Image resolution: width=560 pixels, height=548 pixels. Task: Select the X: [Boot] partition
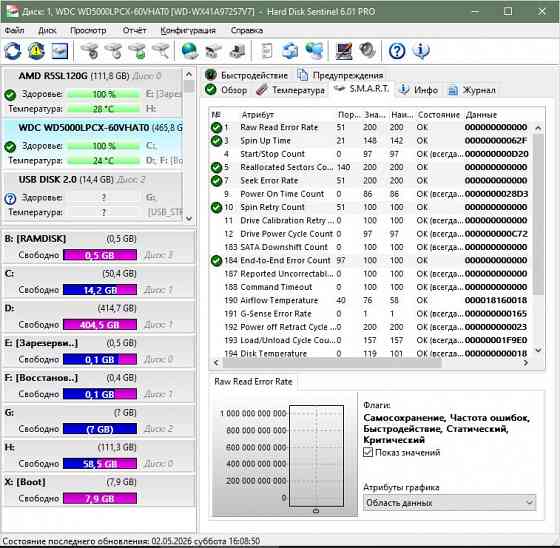[x=99, y=490]
